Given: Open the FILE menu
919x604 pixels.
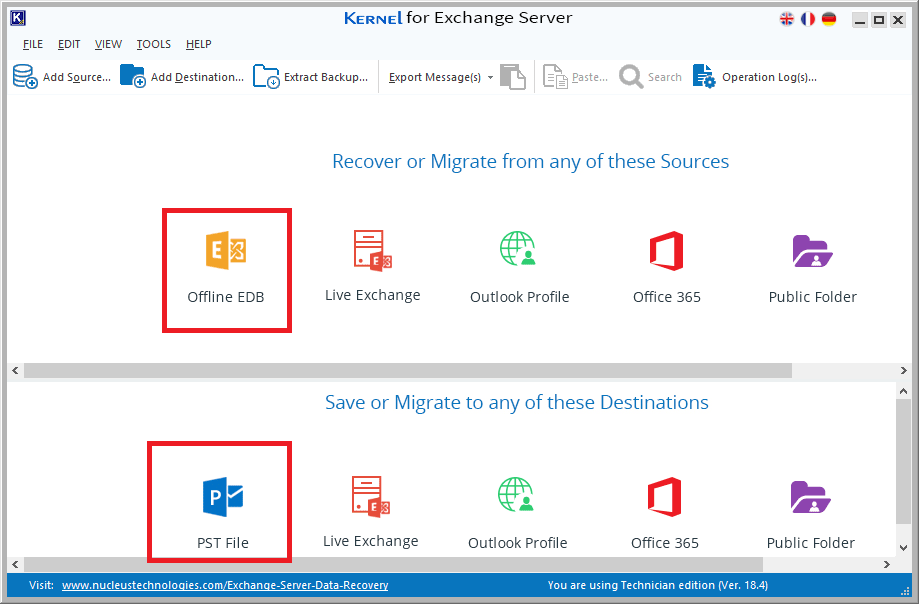Looking at the screenshot, I should (33, 44).
